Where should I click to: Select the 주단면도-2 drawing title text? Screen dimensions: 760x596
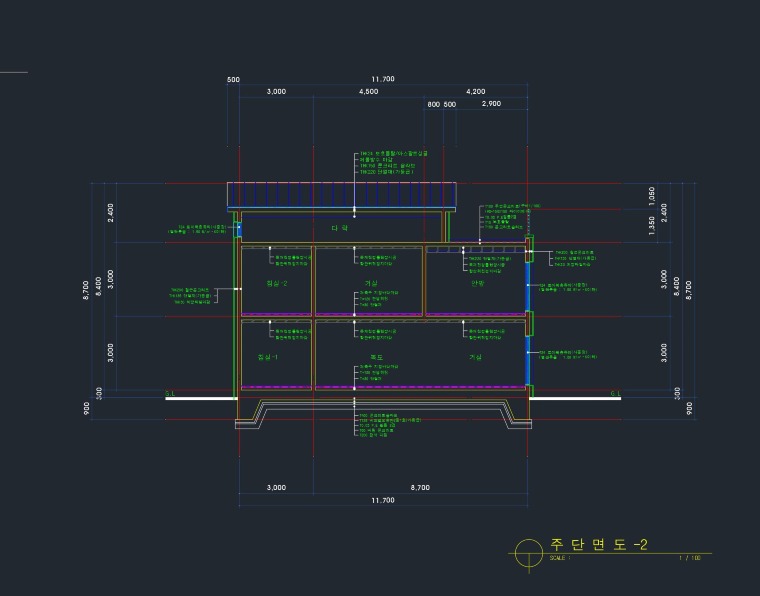coord(599,545)
